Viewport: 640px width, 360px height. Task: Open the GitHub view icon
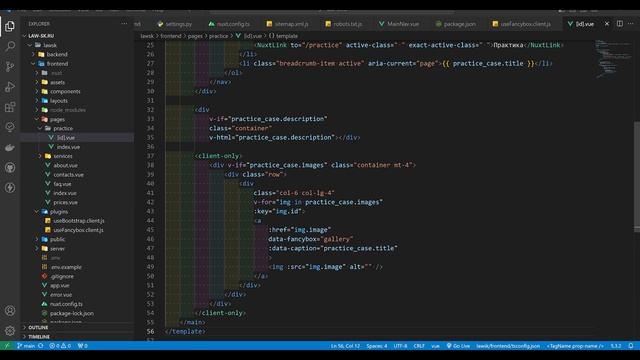10,167
